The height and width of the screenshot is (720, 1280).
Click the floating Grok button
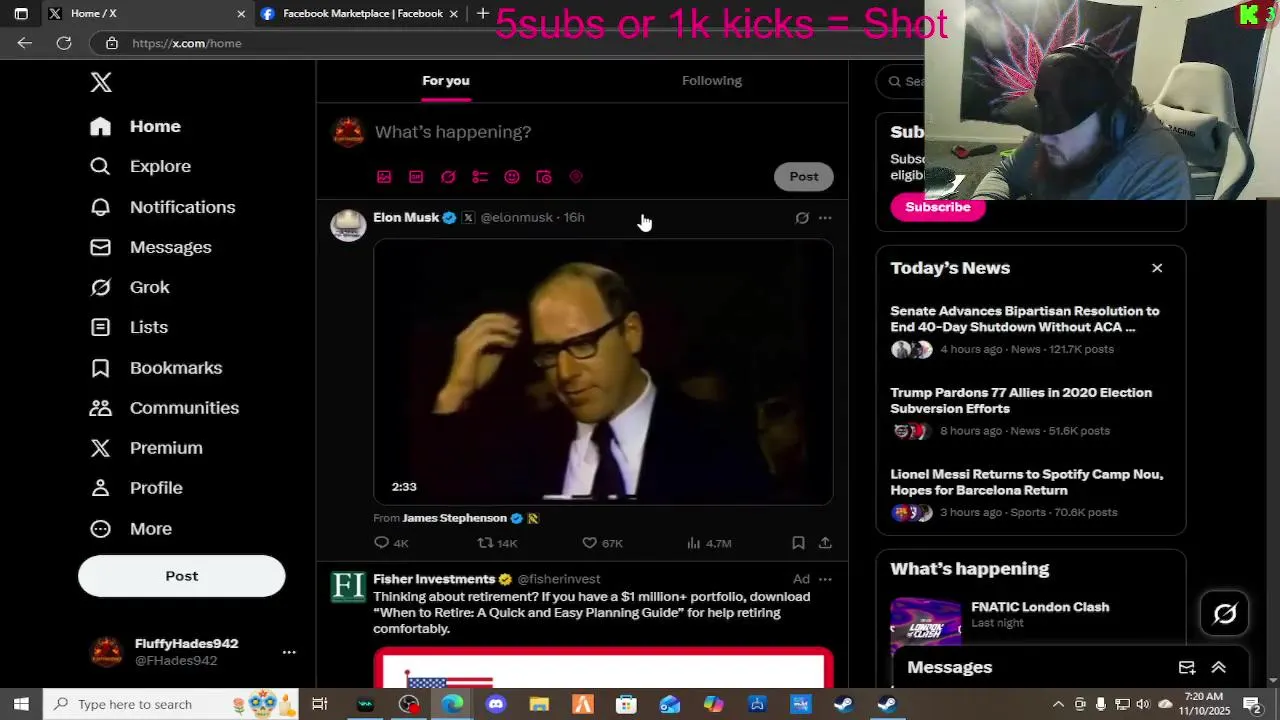pos(1225,614)
